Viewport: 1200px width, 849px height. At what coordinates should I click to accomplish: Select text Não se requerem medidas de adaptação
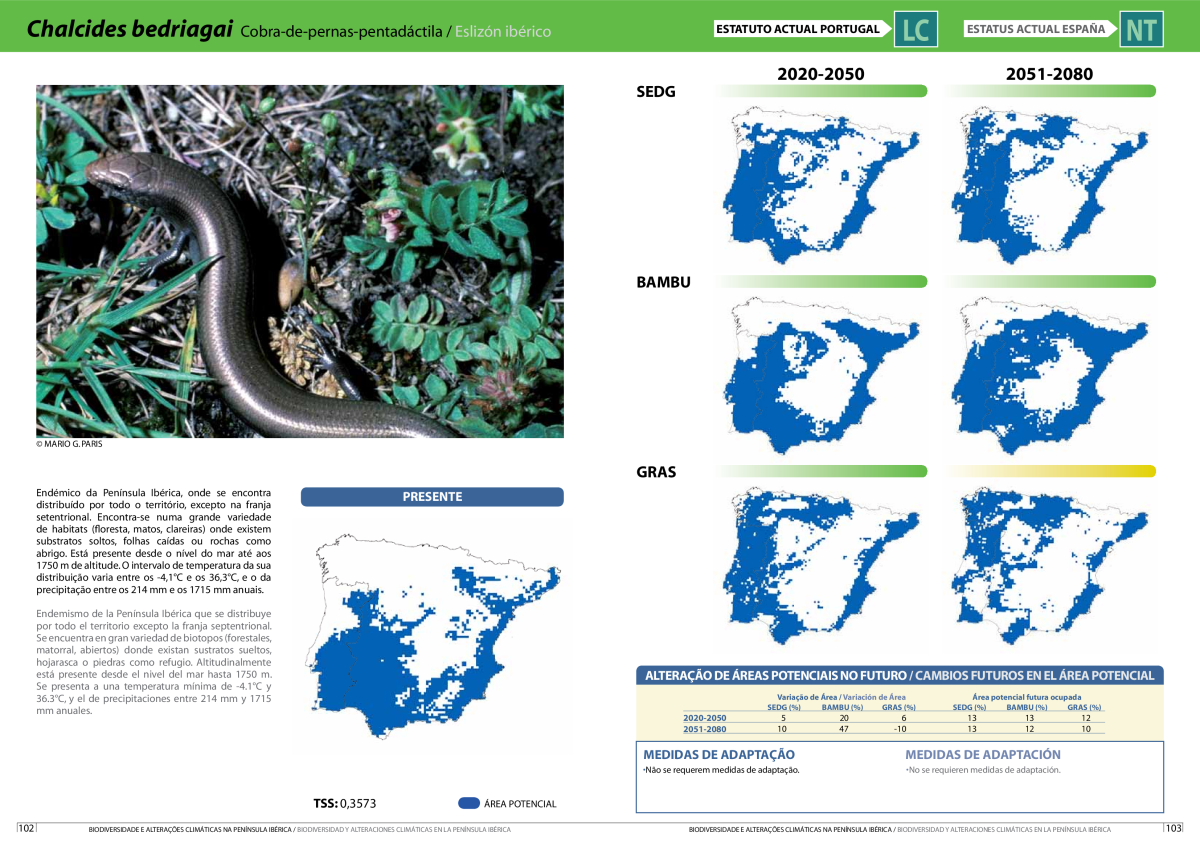(721, 770)
